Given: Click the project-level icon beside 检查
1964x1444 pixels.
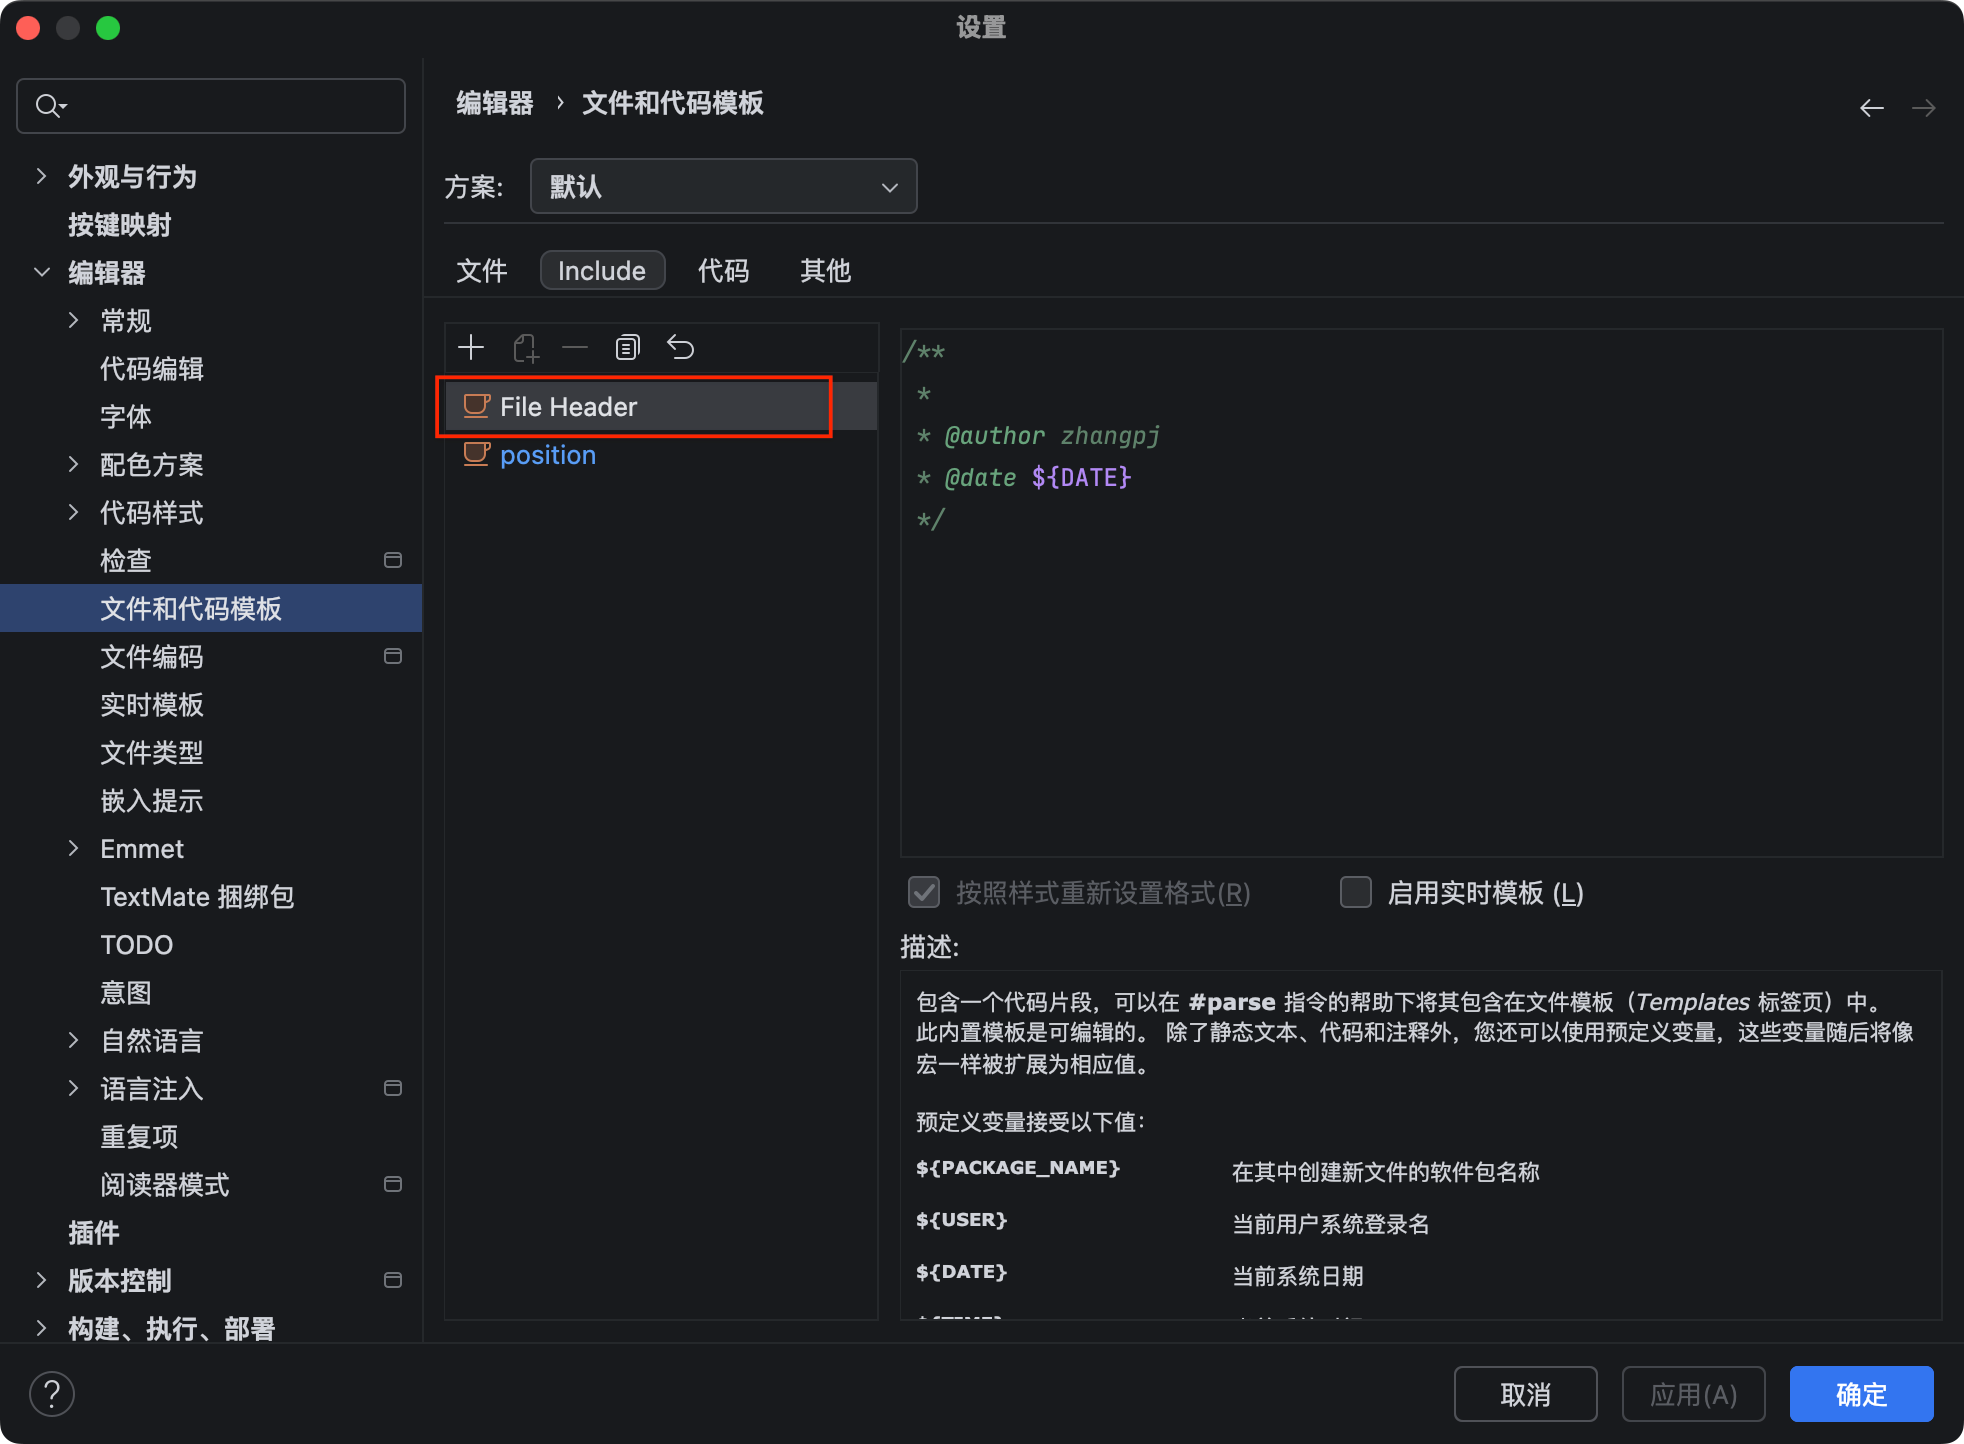Looking at the screenshot, I should tap(393, 560).
